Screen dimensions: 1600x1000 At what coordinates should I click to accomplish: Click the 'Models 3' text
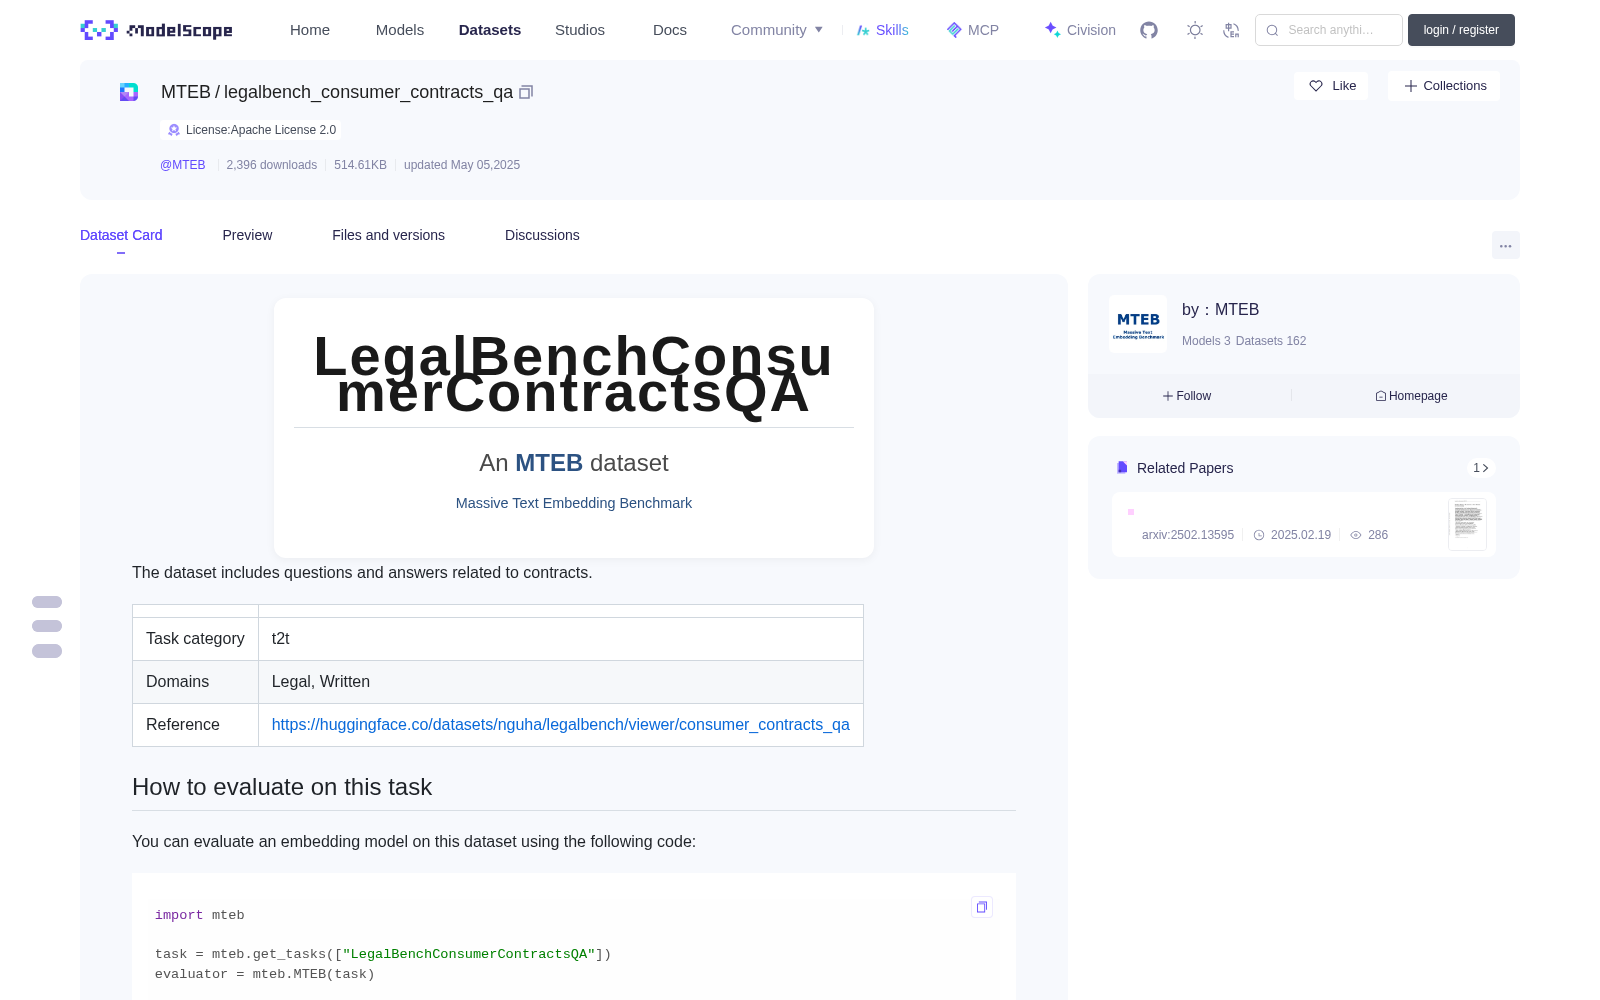1206,341
